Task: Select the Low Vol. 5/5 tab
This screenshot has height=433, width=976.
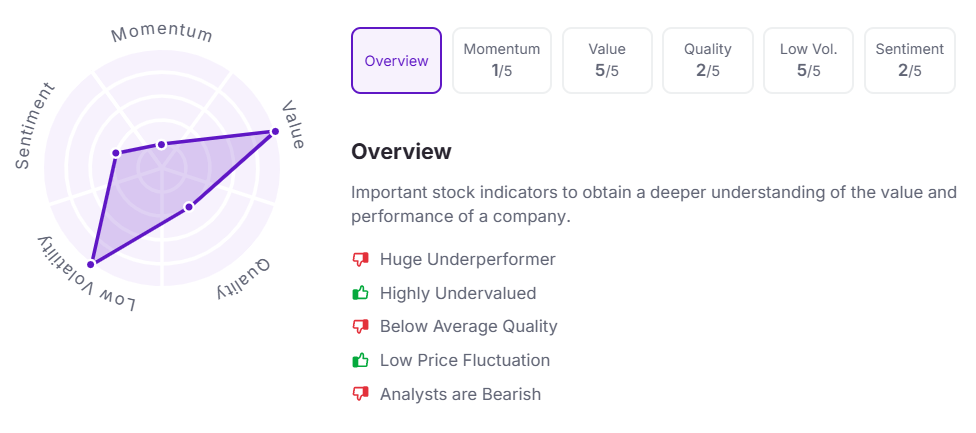Action: point(808,61)
